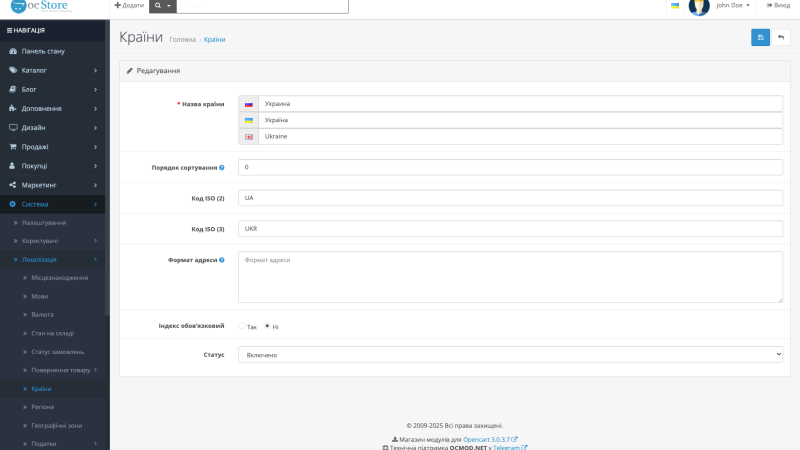Click the British flag beside Ukraine field
800x450 pixels.
(248, 137)
